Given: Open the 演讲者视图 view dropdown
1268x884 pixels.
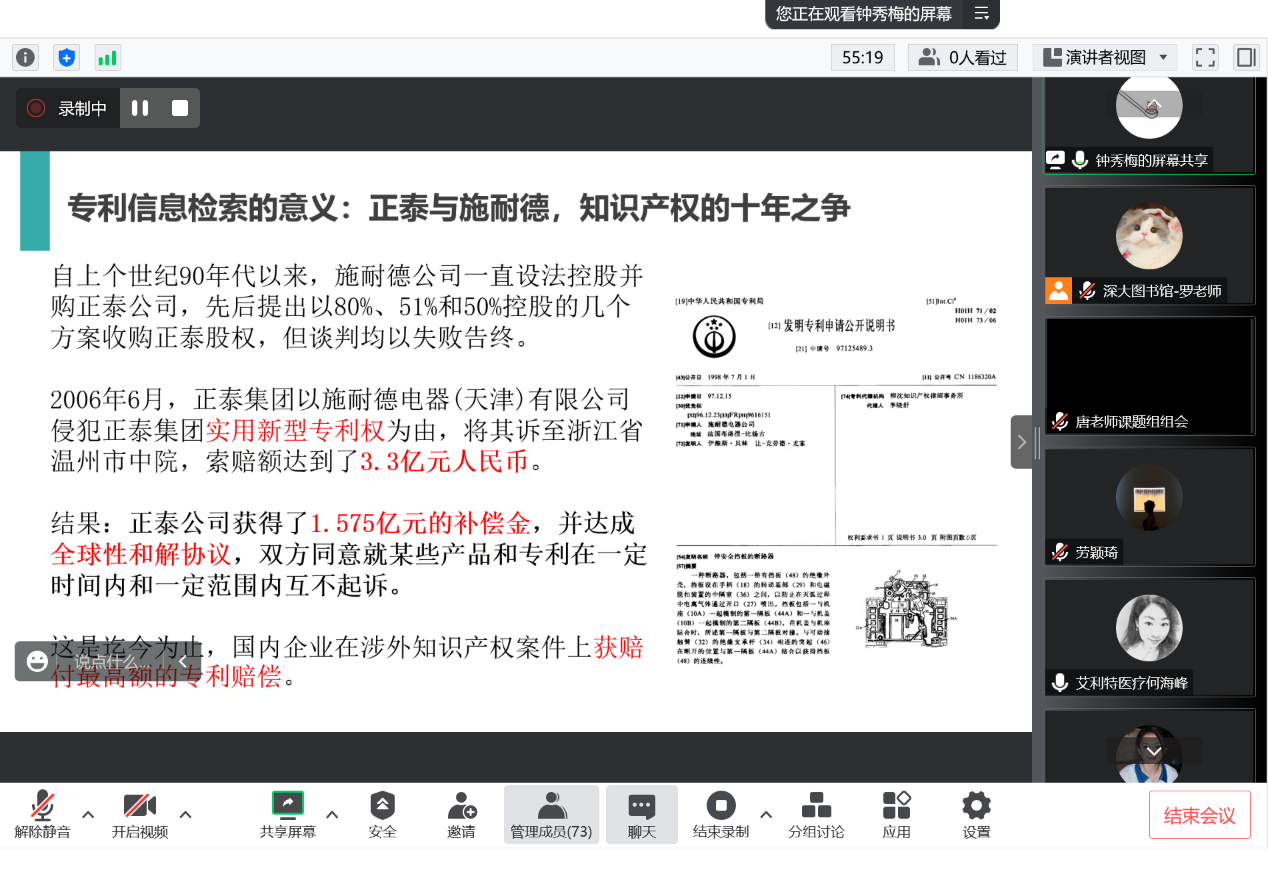Looking at the screenshot, I should (1105, 57).
